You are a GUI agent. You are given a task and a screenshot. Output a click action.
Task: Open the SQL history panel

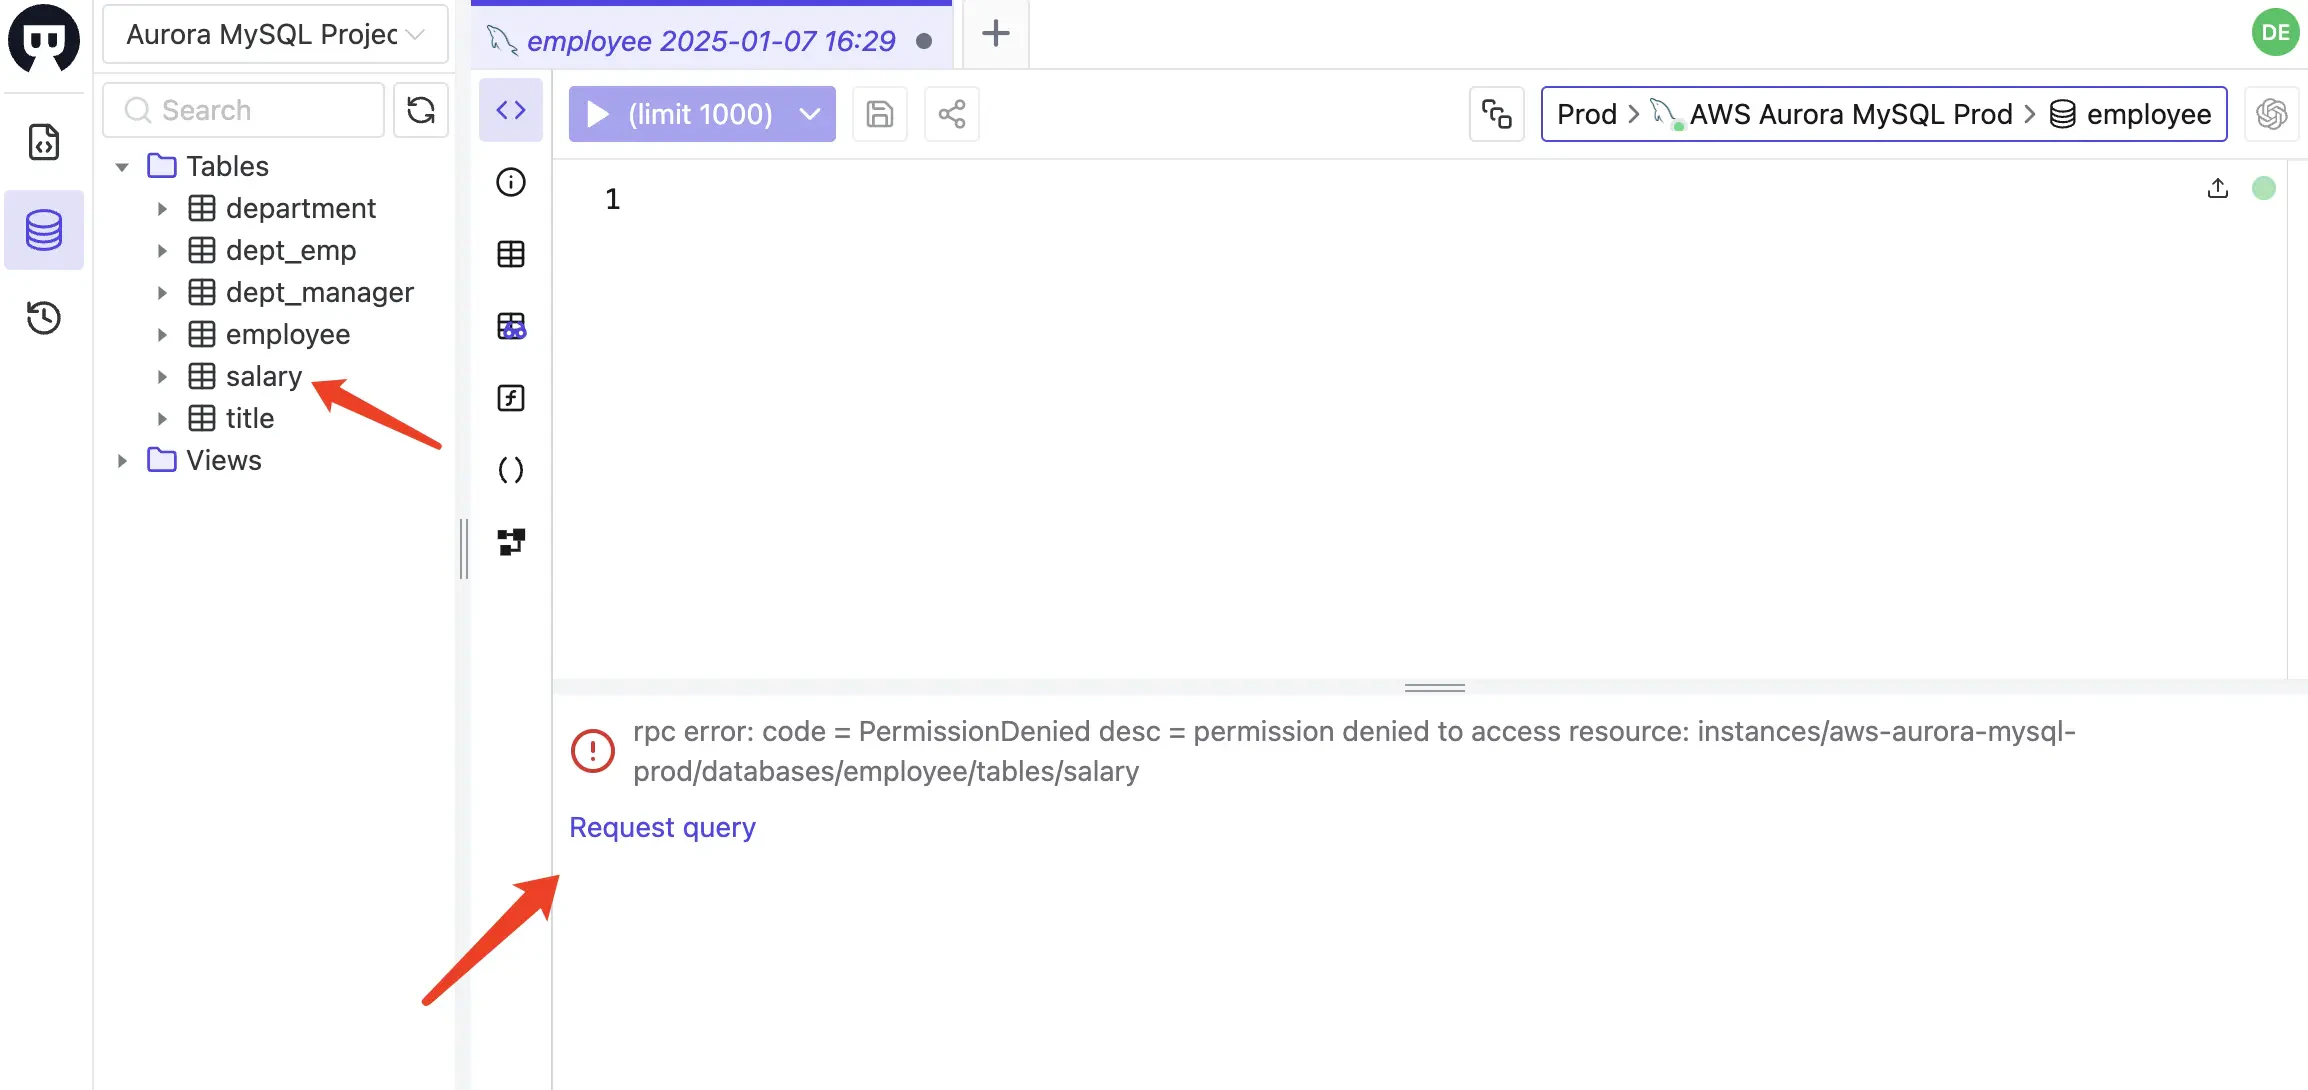[44, 318]
